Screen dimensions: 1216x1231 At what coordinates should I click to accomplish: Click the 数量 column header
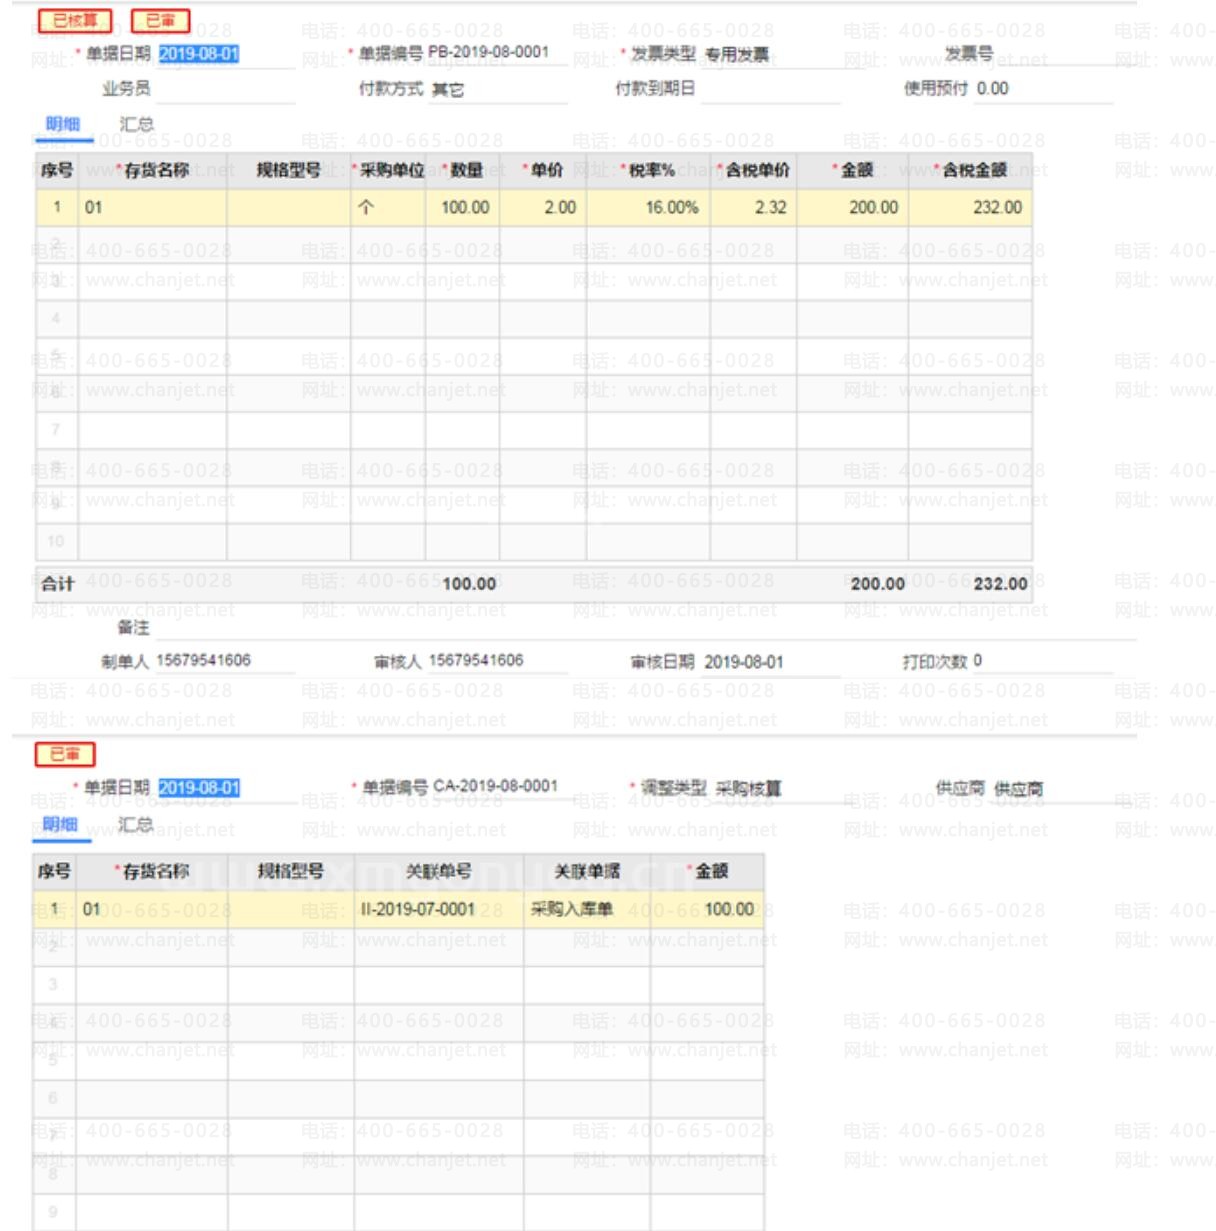coord(462,170)
